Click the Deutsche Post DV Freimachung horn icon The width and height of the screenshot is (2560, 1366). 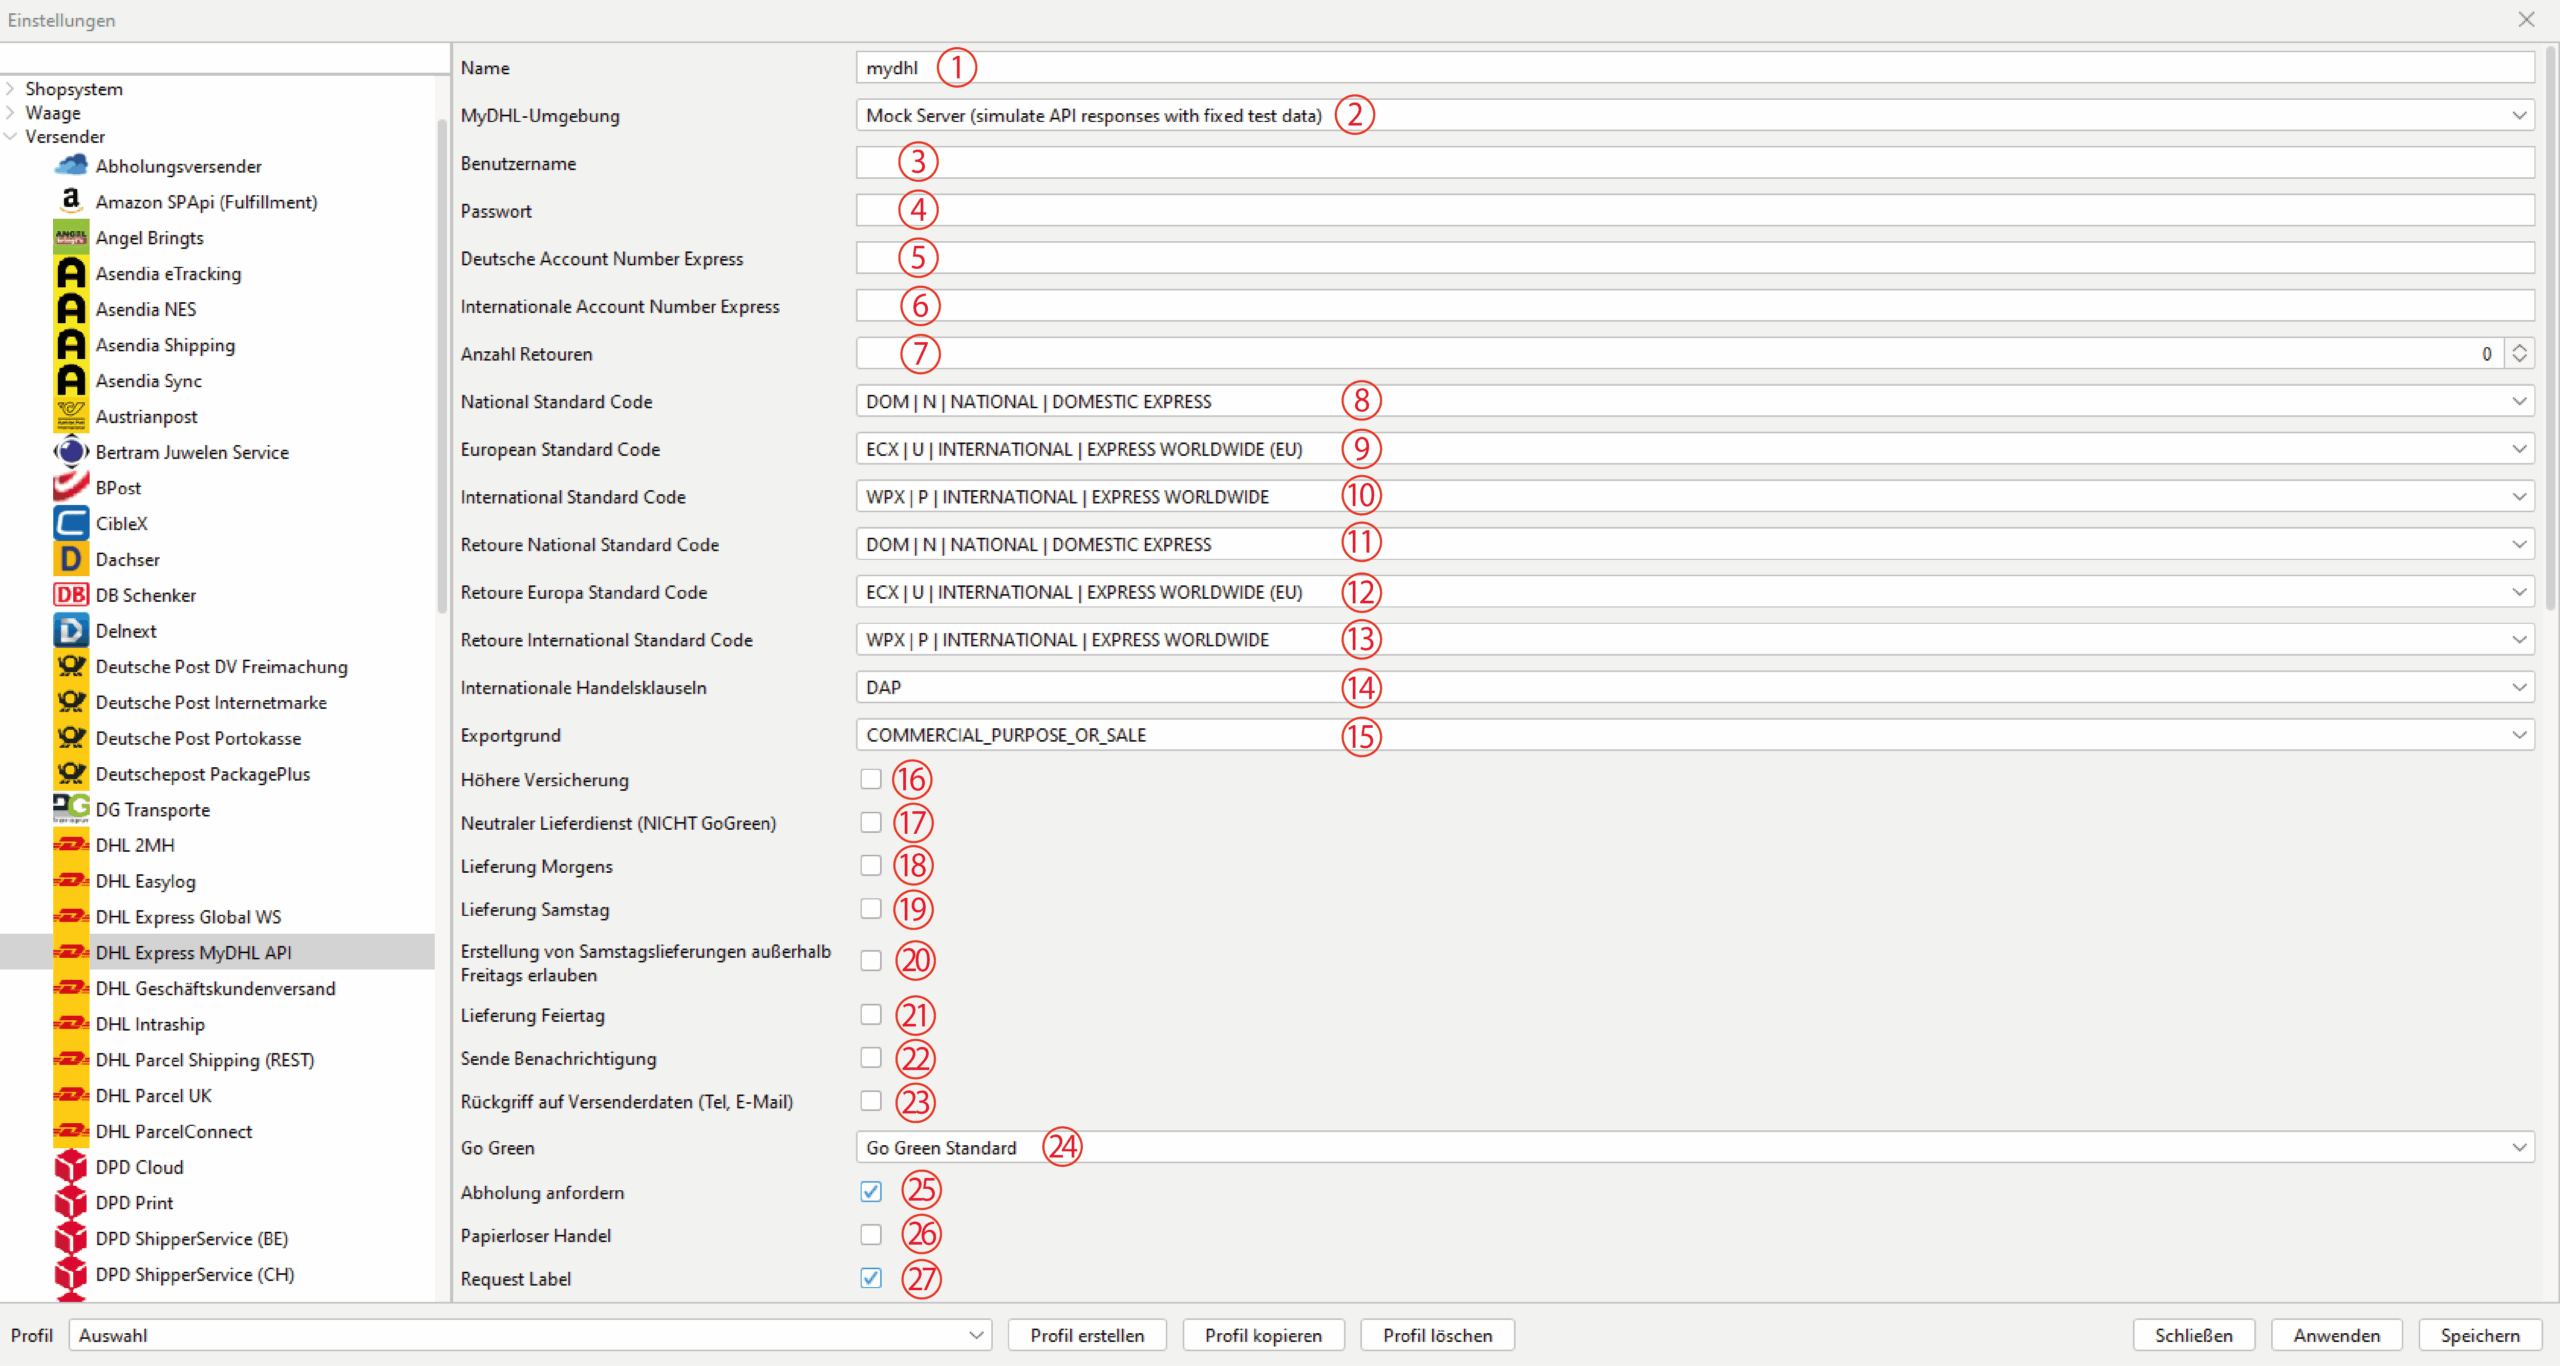click(71, 666)
